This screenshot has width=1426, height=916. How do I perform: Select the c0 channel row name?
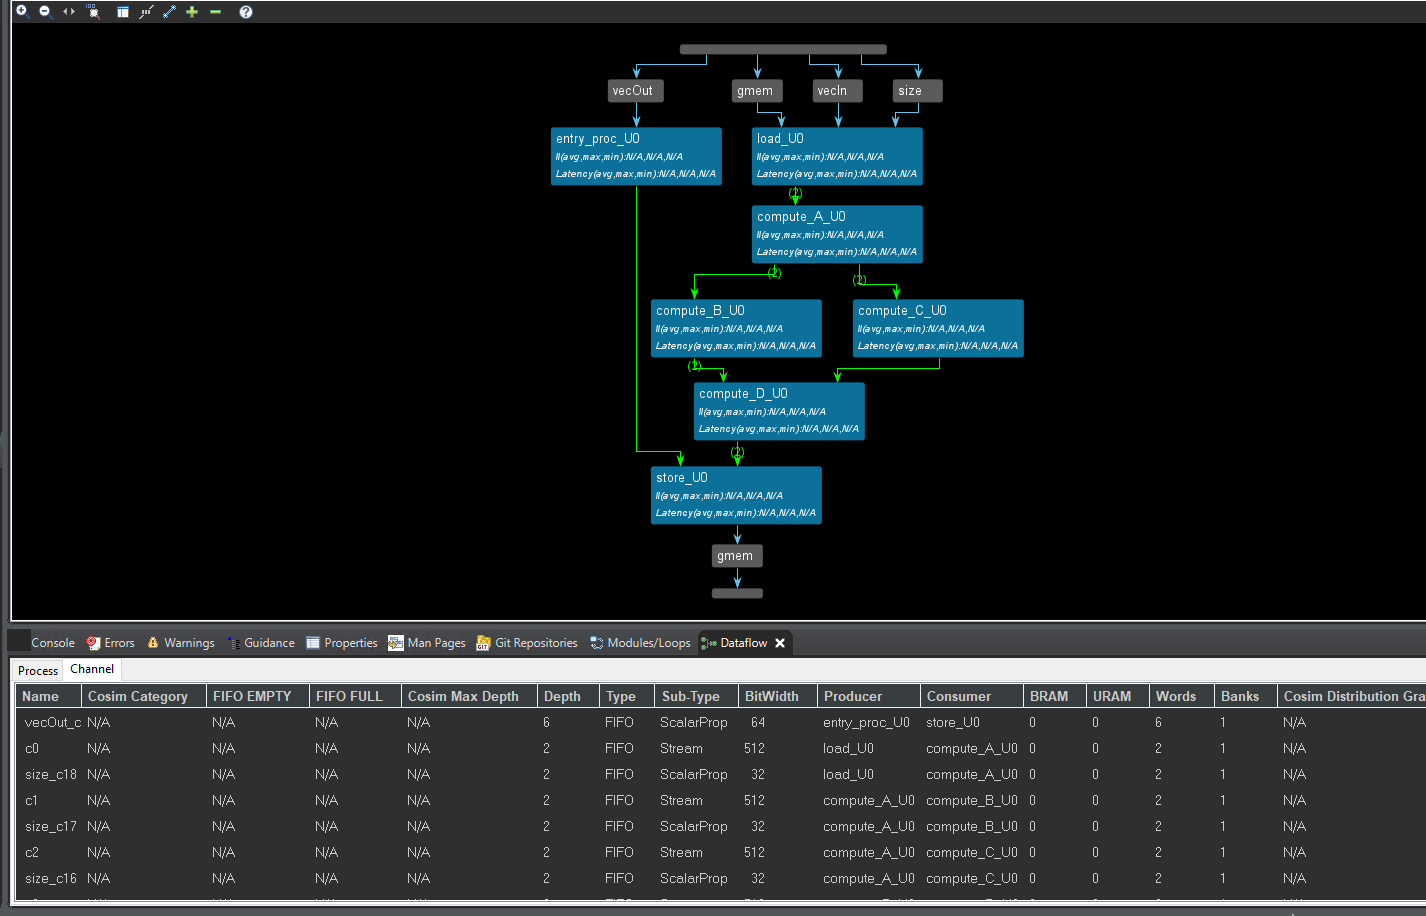pos(32,748)
